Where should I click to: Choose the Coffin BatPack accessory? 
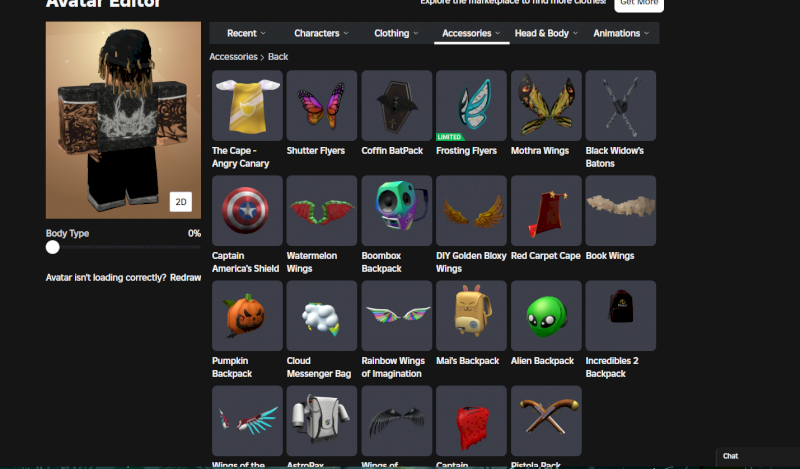pyautogui.click(x=396, y=106)
